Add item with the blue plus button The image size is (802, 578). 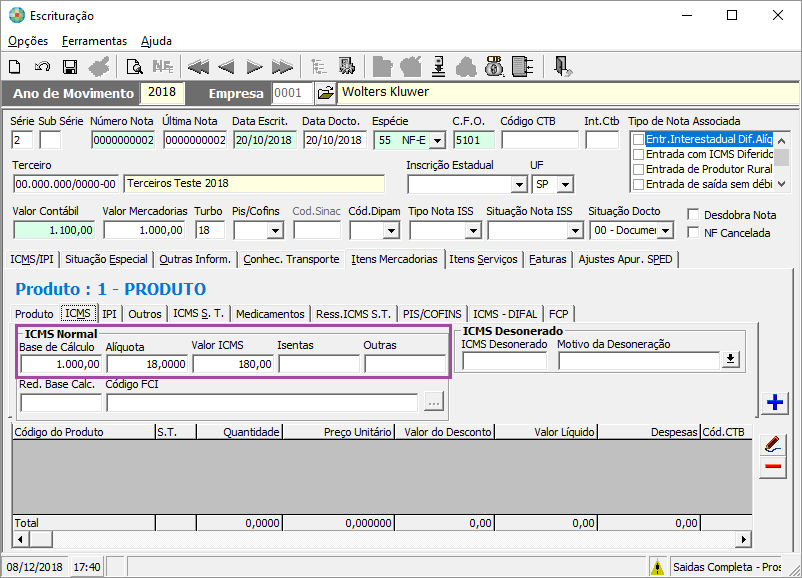774,403
